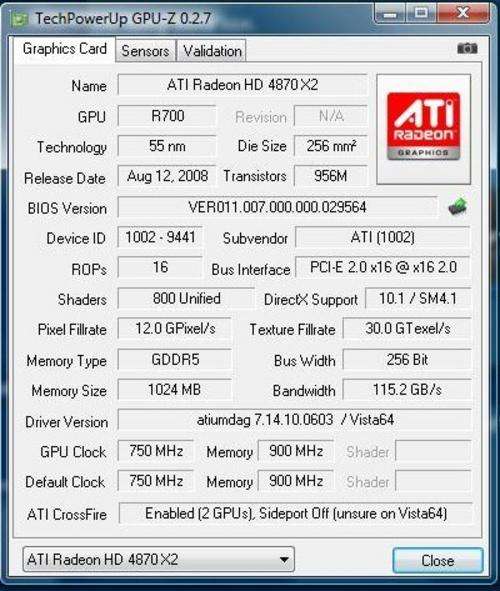Minimize the GPU-Z window
Image resolution: width=500 pixels, height=591 pixels.
[390, 14]
